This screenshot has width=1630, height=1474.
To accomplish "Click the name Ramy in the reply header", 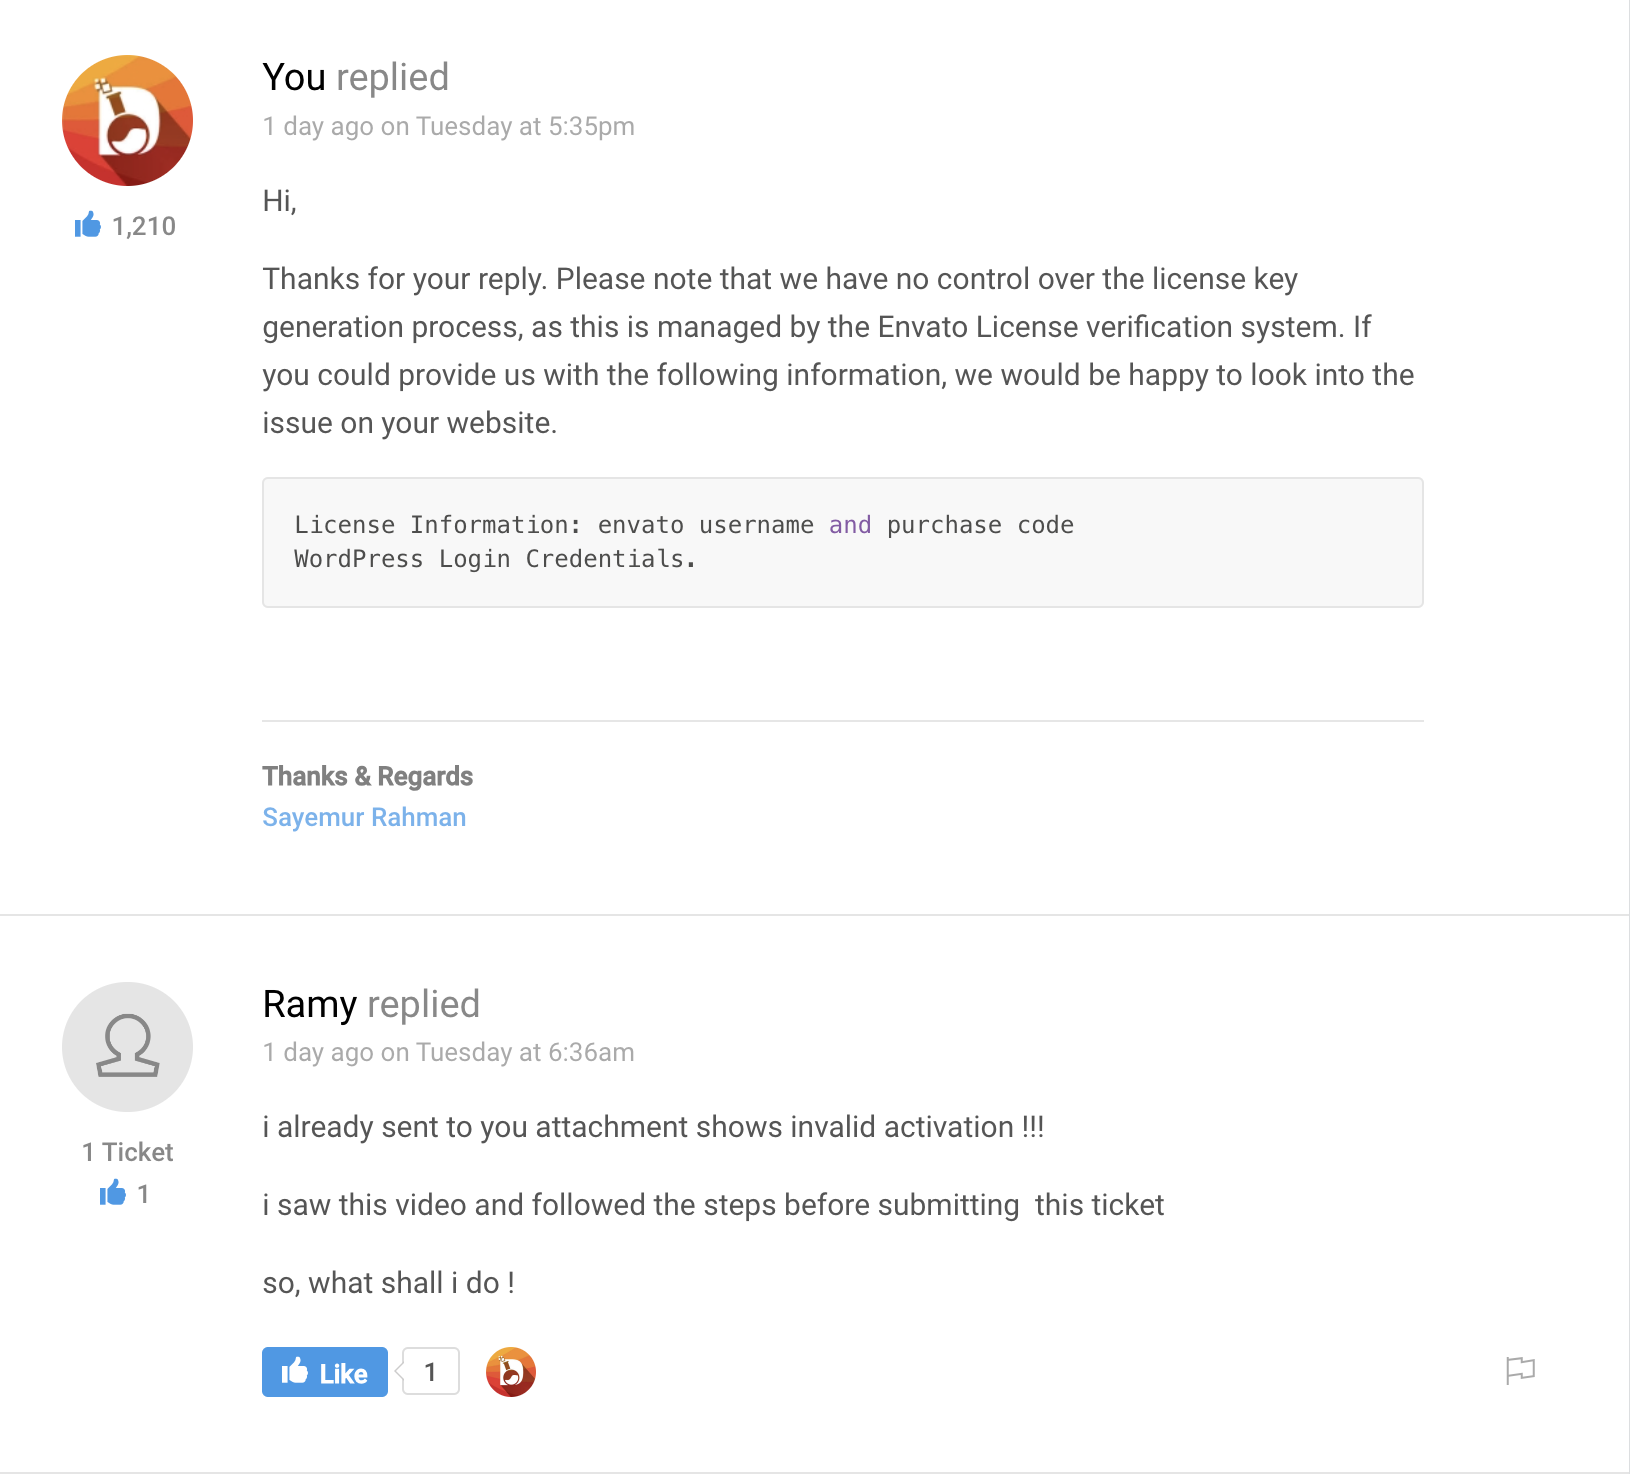I will 310,1003.
